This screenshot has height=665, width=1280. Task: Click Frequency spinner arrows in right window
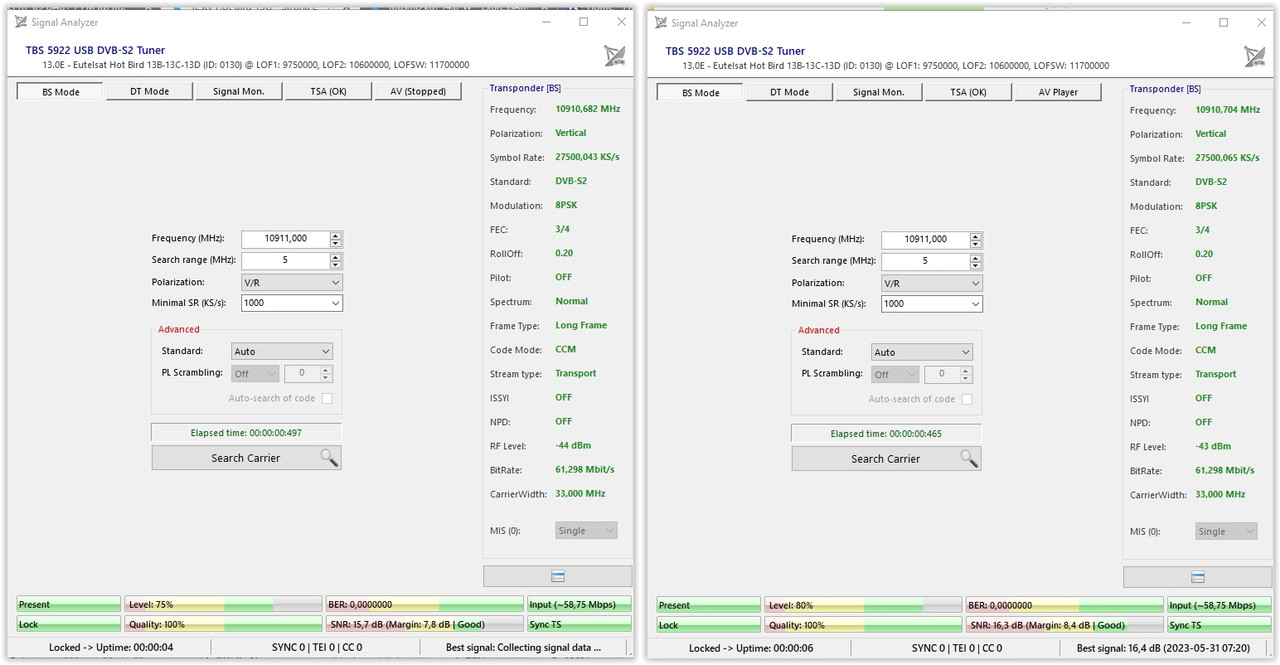click(x=976, y=240)
